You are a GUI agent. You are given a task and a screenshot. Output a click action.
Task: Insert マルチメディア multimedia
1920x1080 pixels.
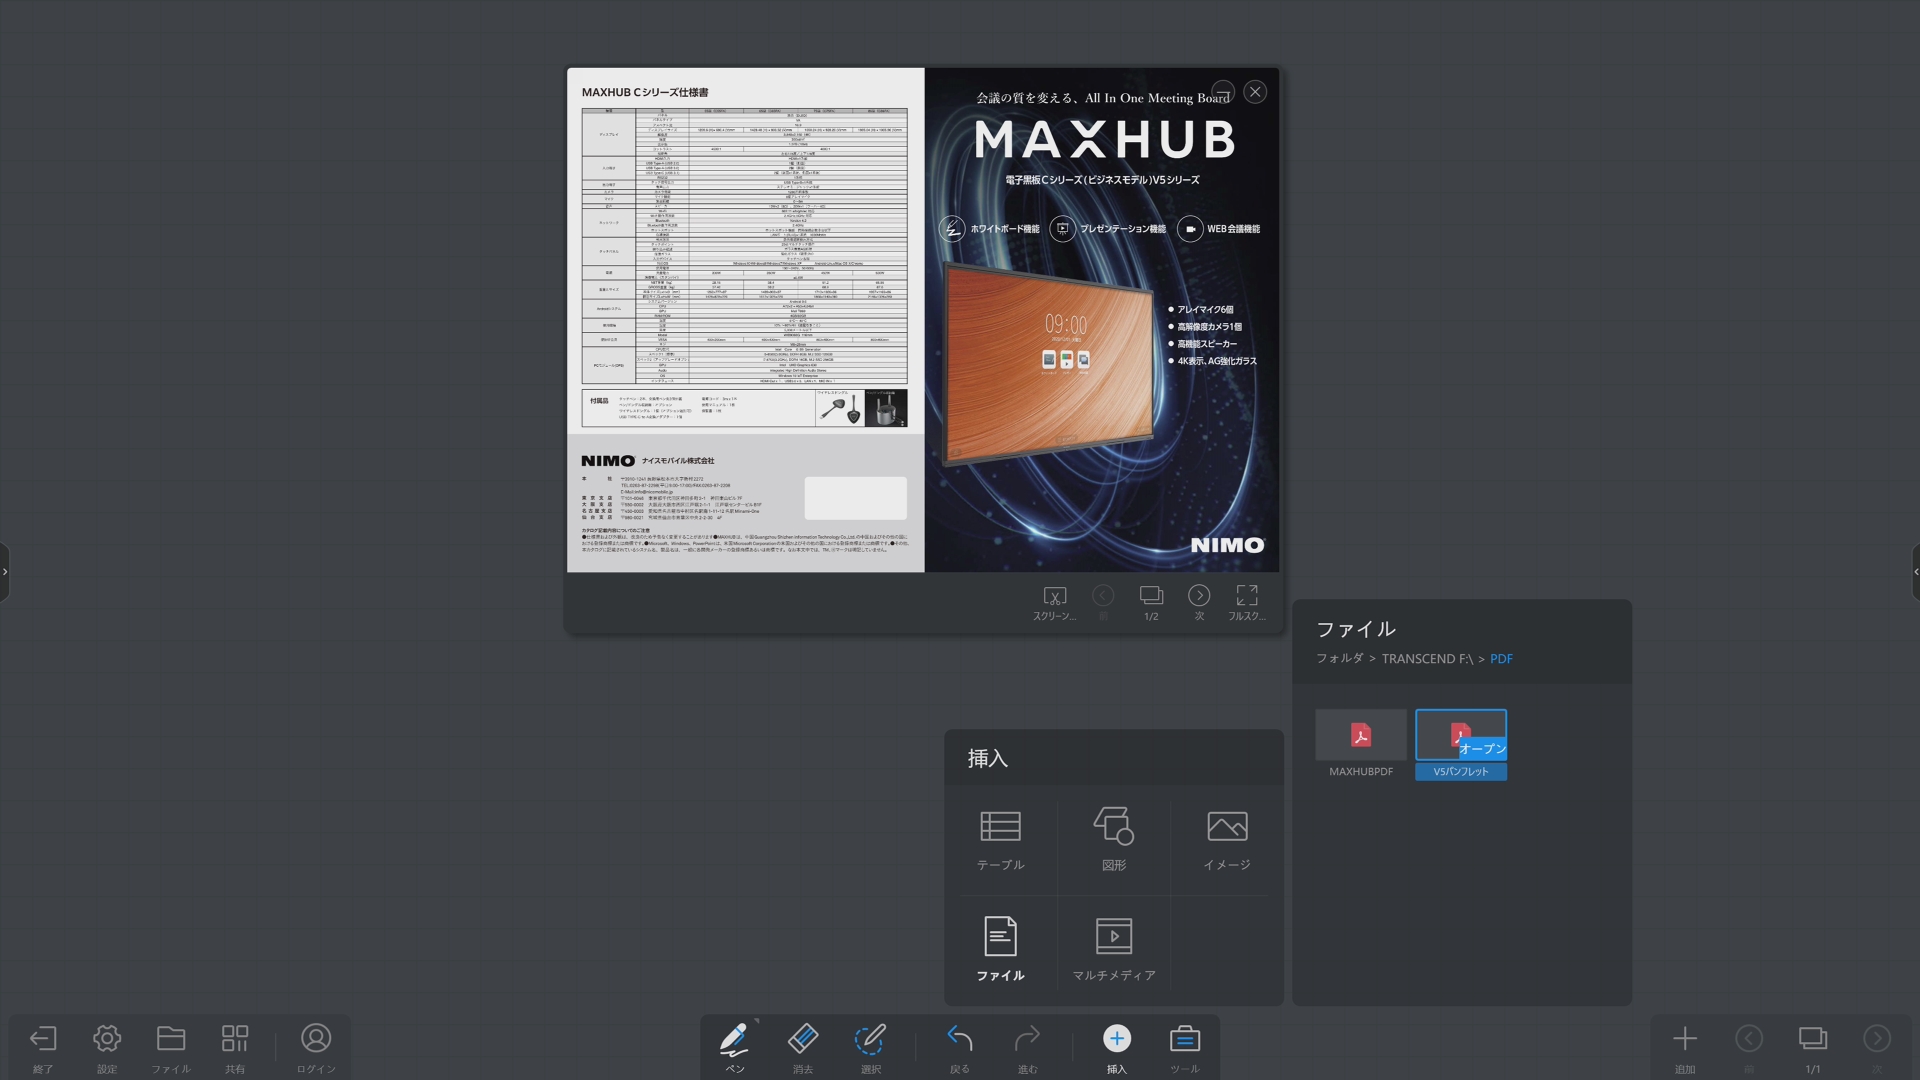tap(1114, 948)
